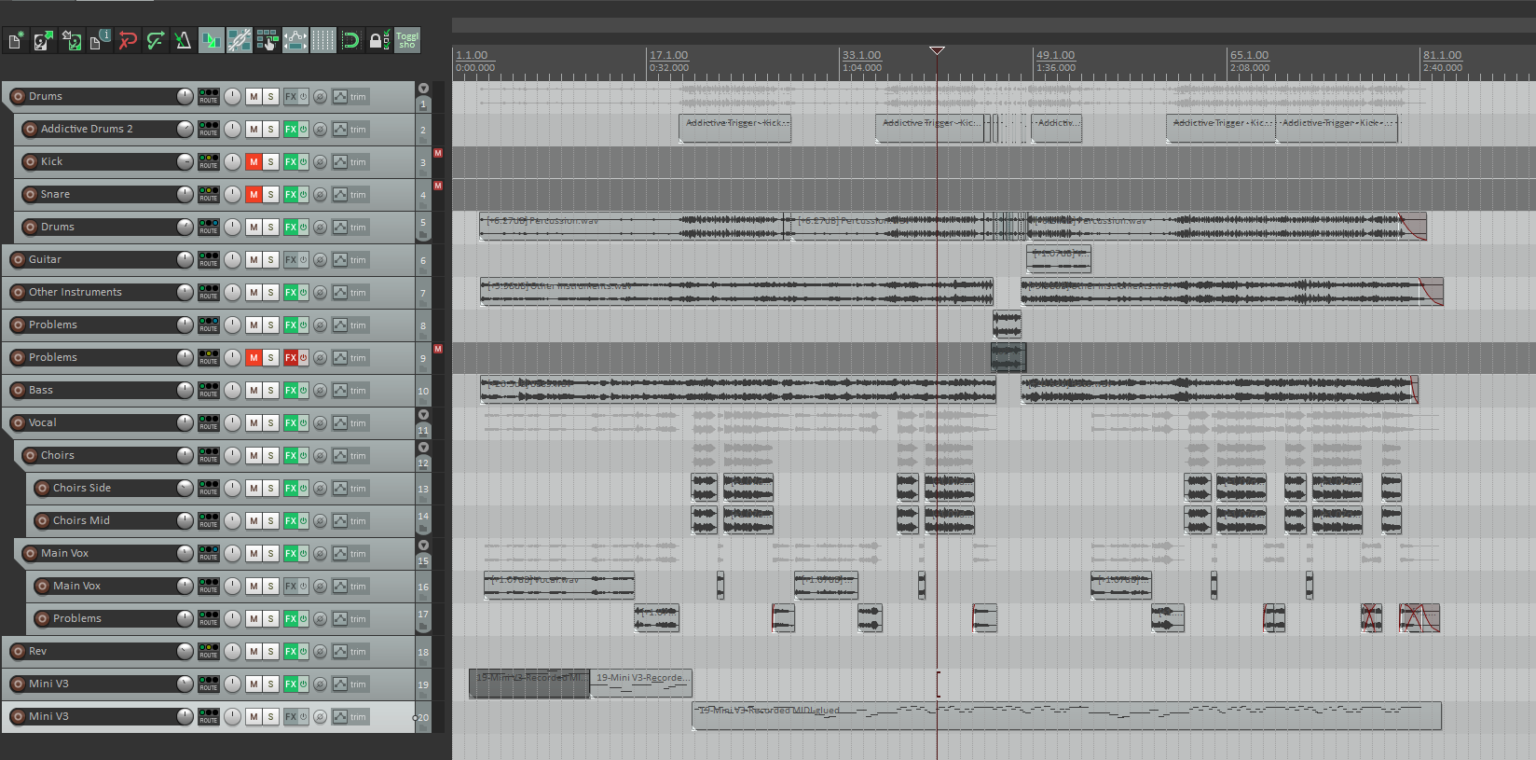The height and width of the screenshot is (760, 1536).
Task: Click the New Project toolbar icon
Action: tap(15, 41)
